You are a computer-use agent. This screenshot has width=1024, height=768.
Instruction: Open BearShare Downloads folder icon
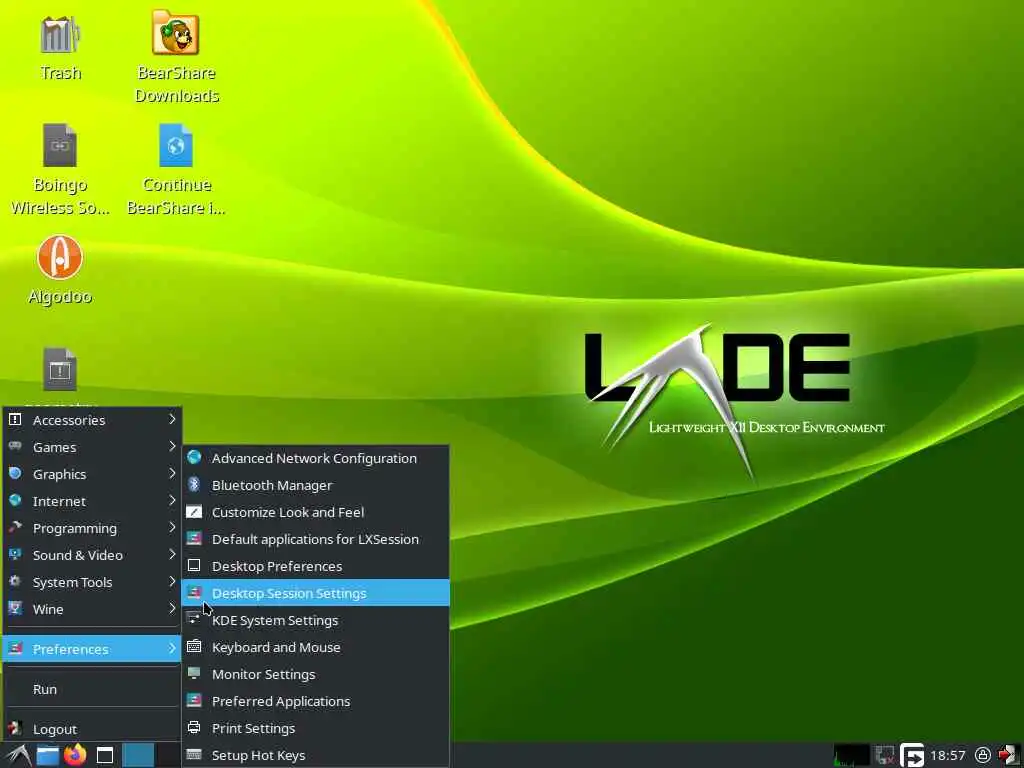176,57
